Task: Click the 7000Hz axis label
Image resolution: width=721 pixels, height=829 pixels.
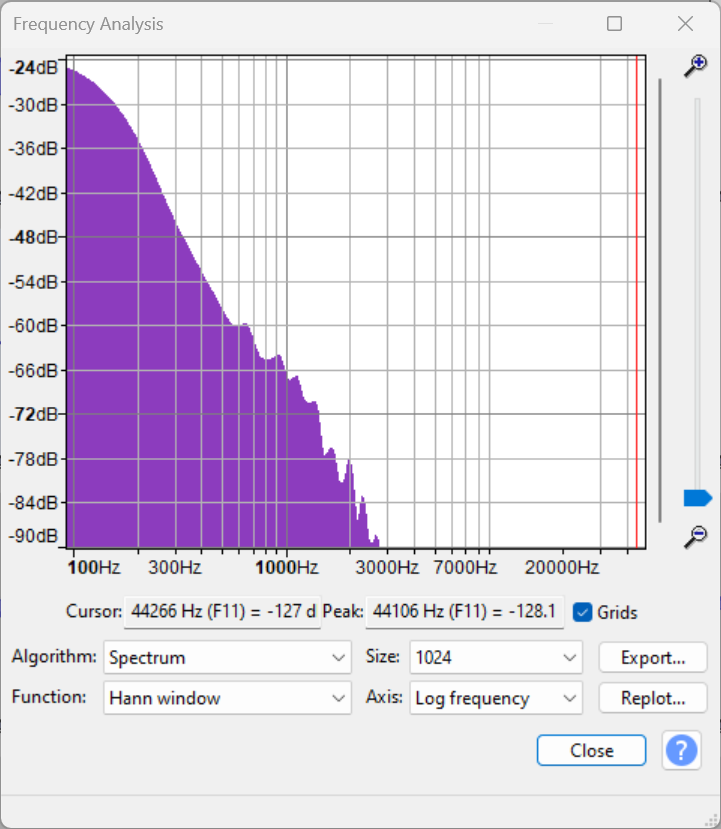Action: [465, 567]
